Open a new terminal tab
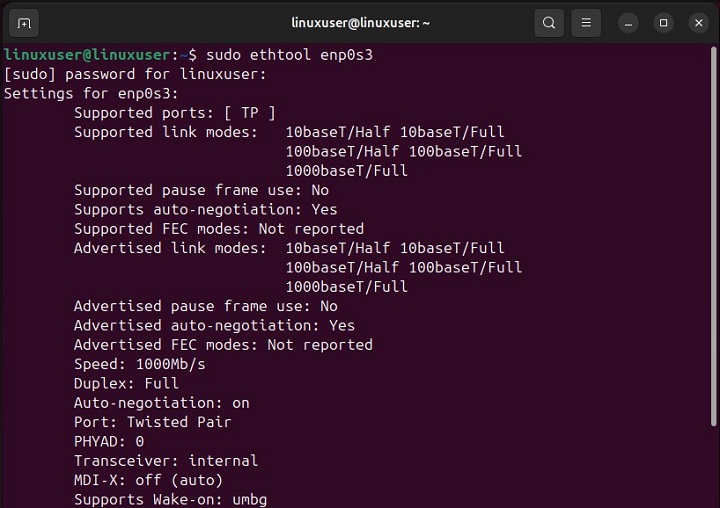The height and width of the screenshot is (508, 720). pos(25,22)
